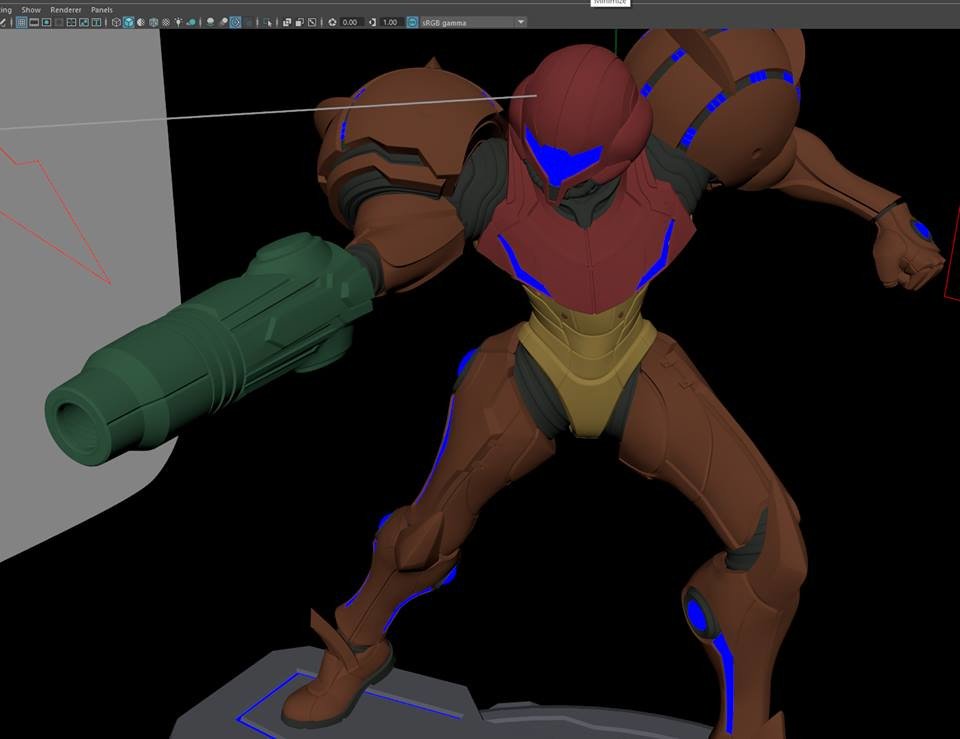This screenshot has width=960, height=739.
Task: Click the gamma reset icon
Action: [x=372, y=22]
